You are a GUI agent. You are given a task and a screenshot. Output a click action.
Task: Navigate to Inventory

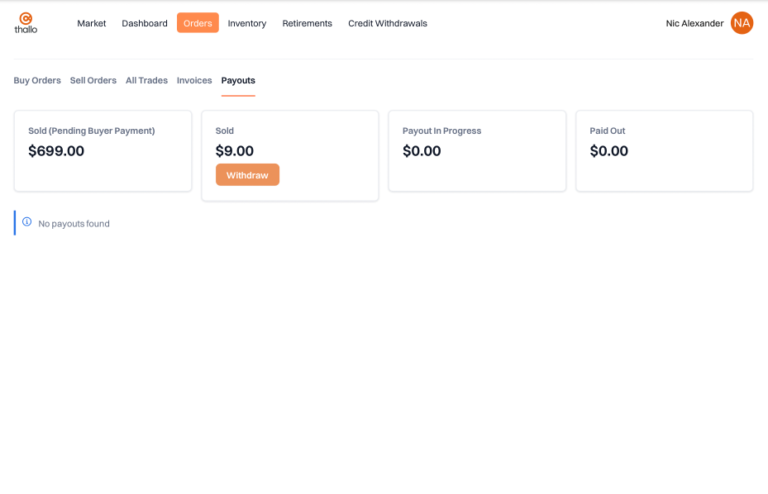[247, 23]
